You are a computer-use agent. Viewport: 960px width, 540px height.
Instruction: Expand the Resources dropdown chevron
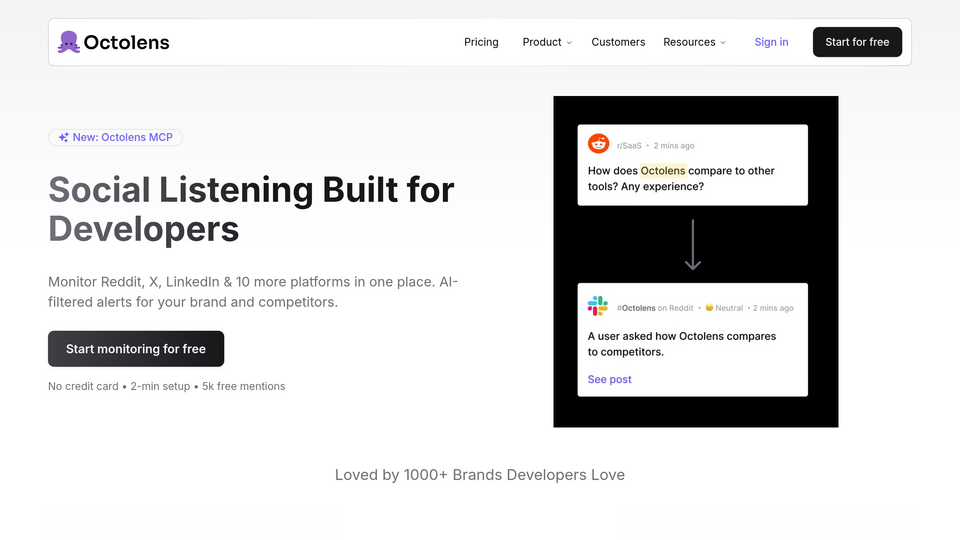pos(723,43)
